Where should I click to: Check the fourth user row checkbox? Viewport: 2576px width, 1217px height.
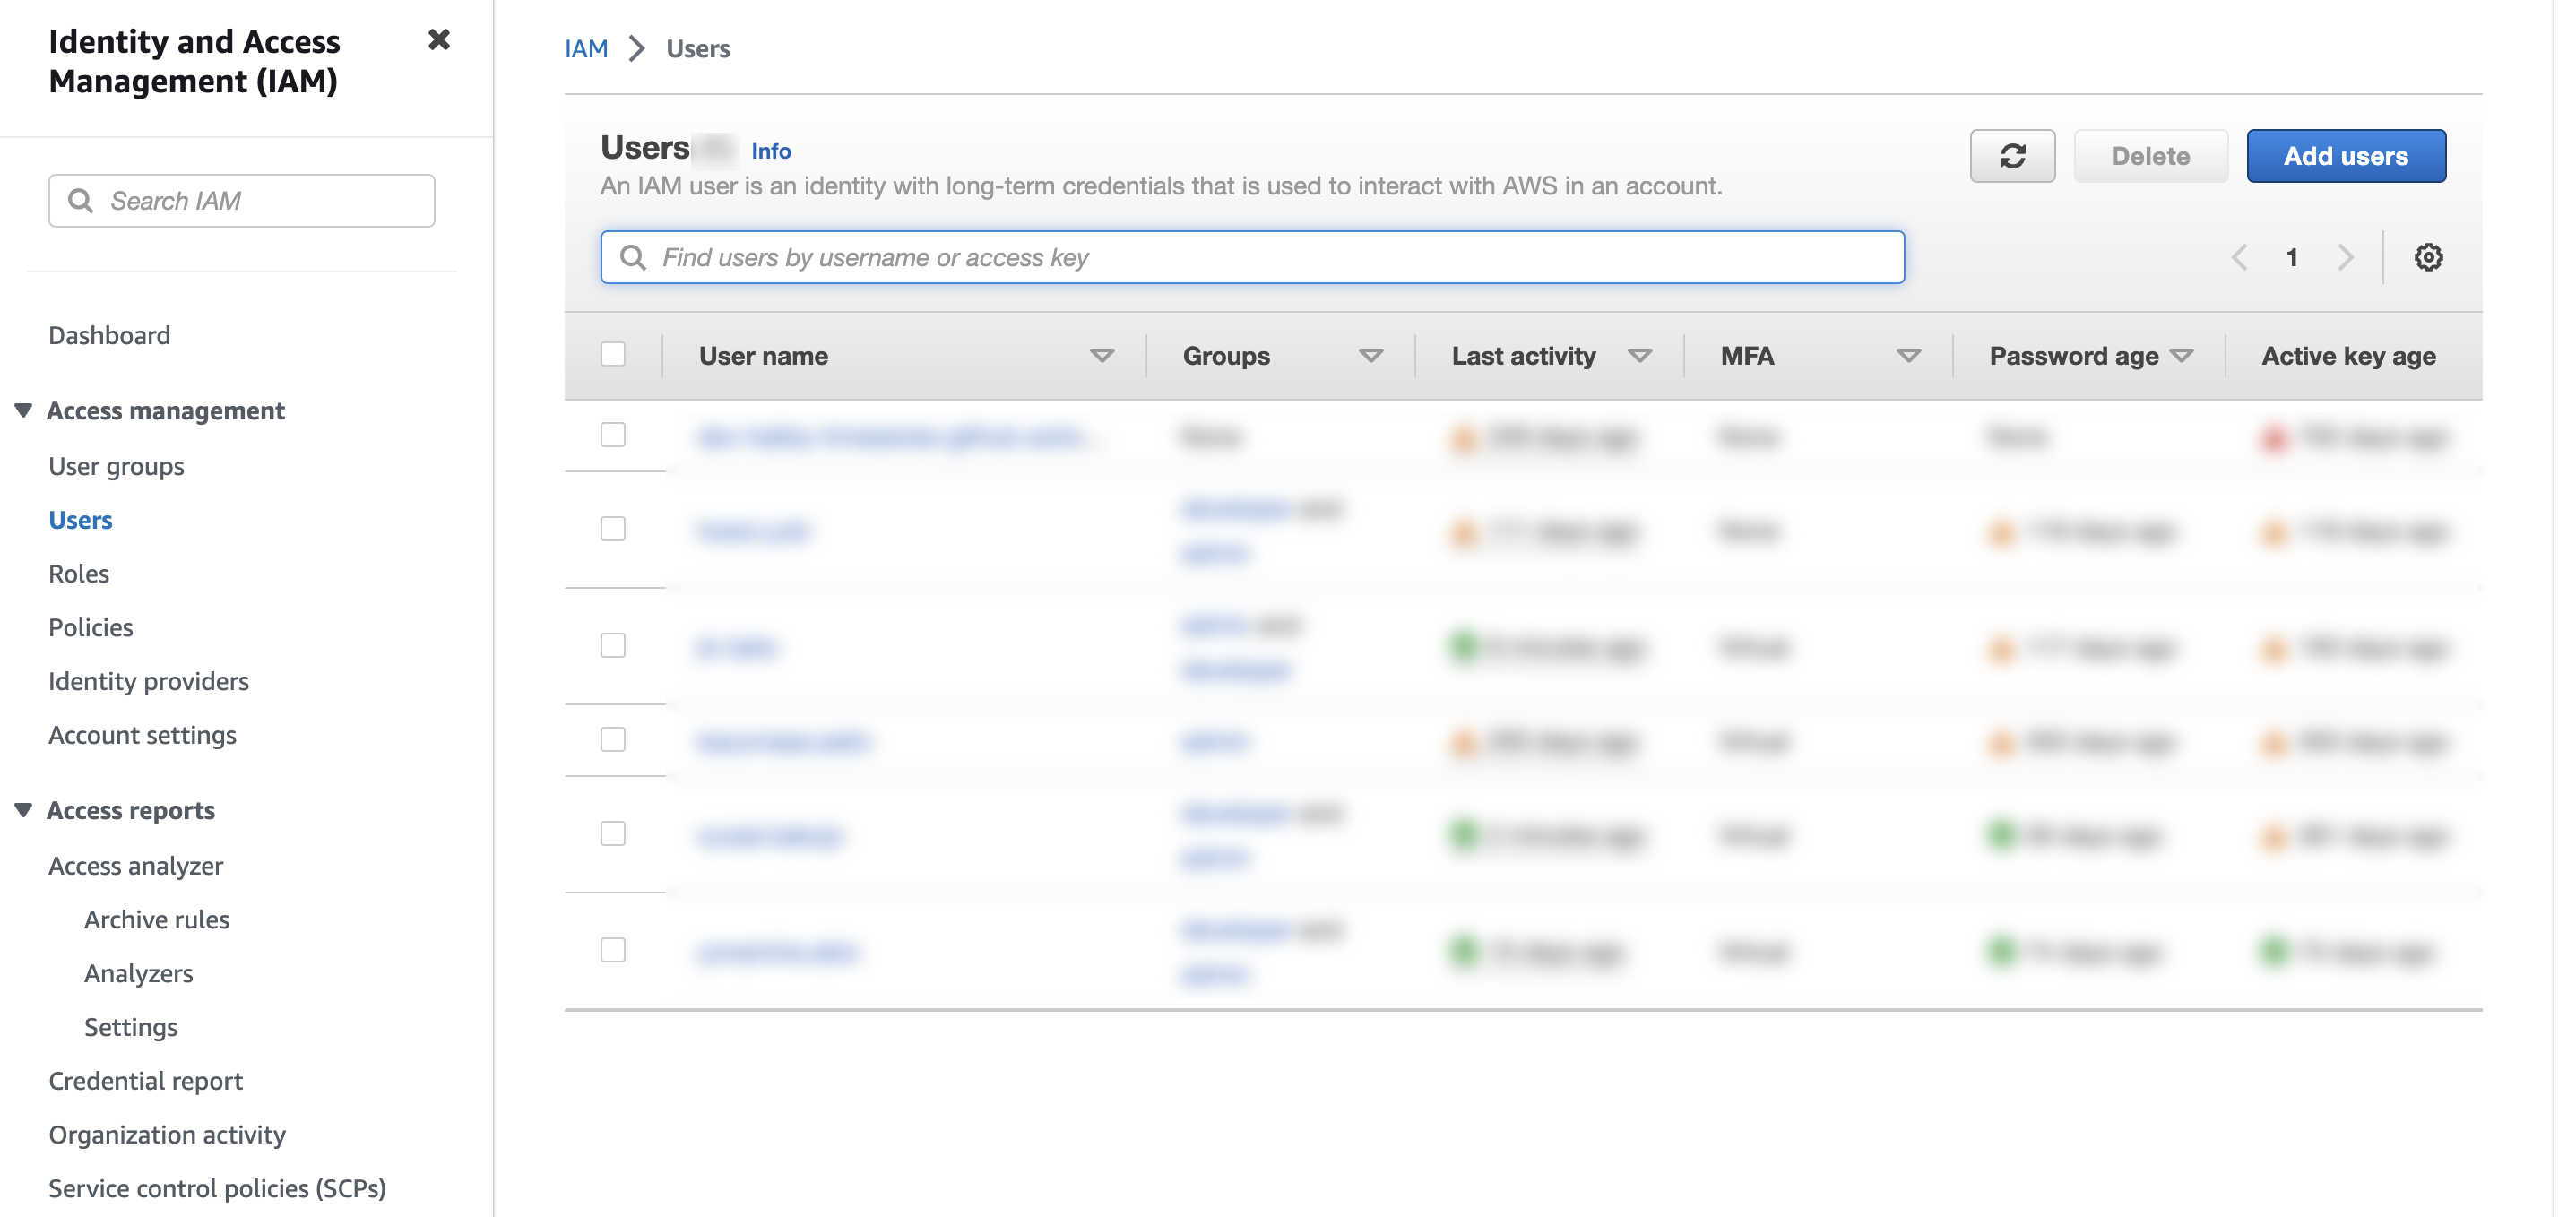coord(613,740)
